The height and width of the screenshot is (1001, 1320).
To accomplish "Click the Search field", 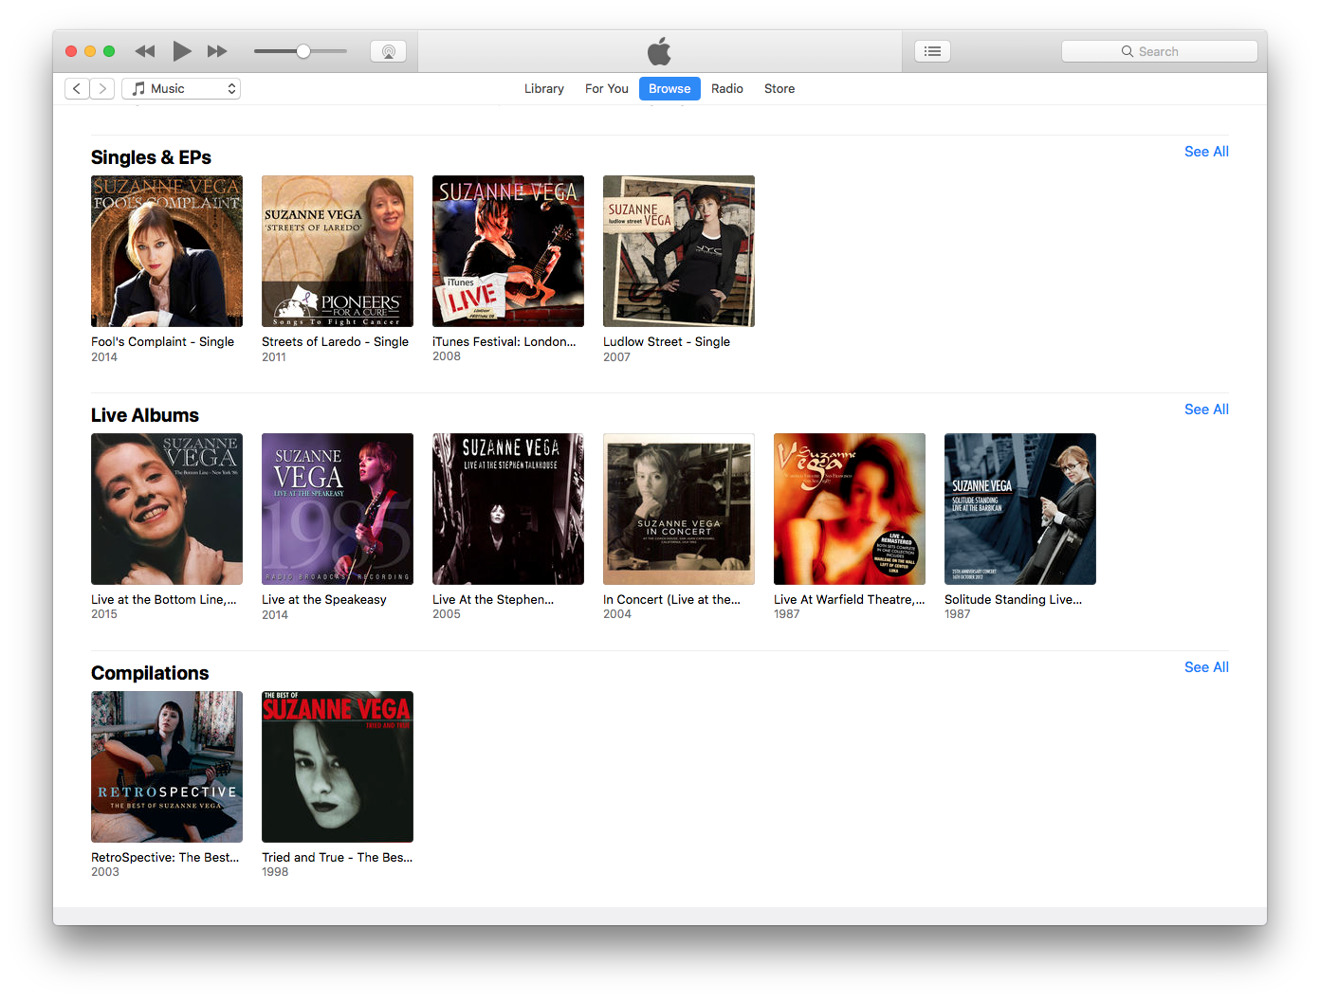I will coord(1159,51).
